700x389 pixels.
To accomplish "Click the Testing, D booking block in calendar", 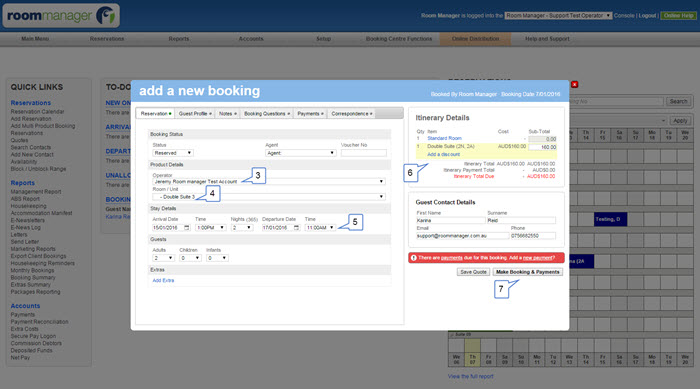I will point(610,219).
